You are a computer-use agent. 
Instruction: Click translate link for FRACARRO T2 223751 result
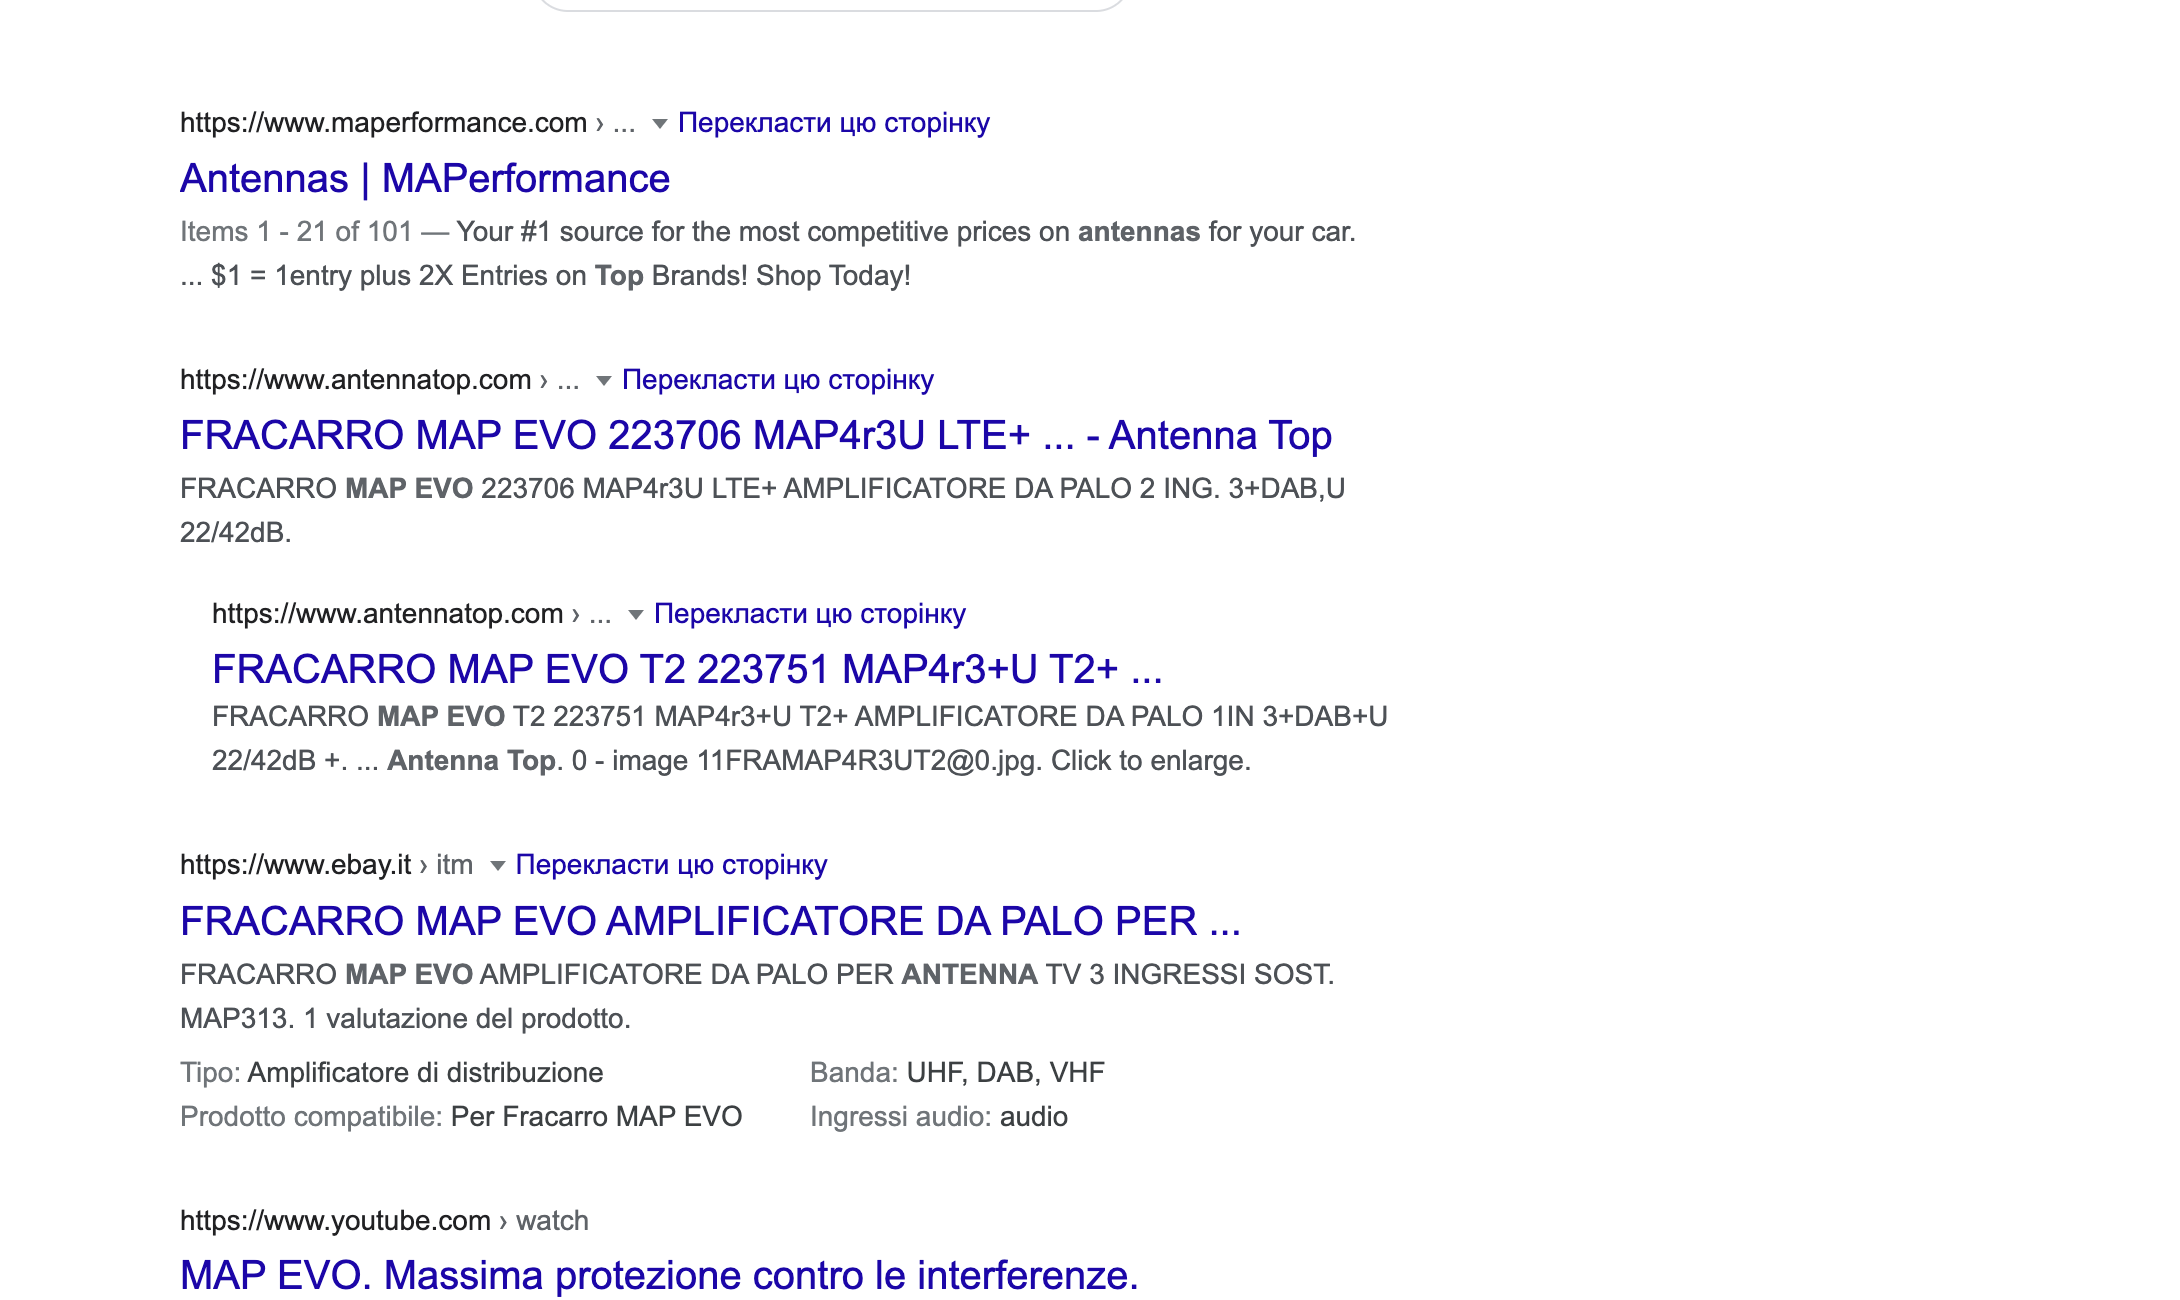click(809, 614)
